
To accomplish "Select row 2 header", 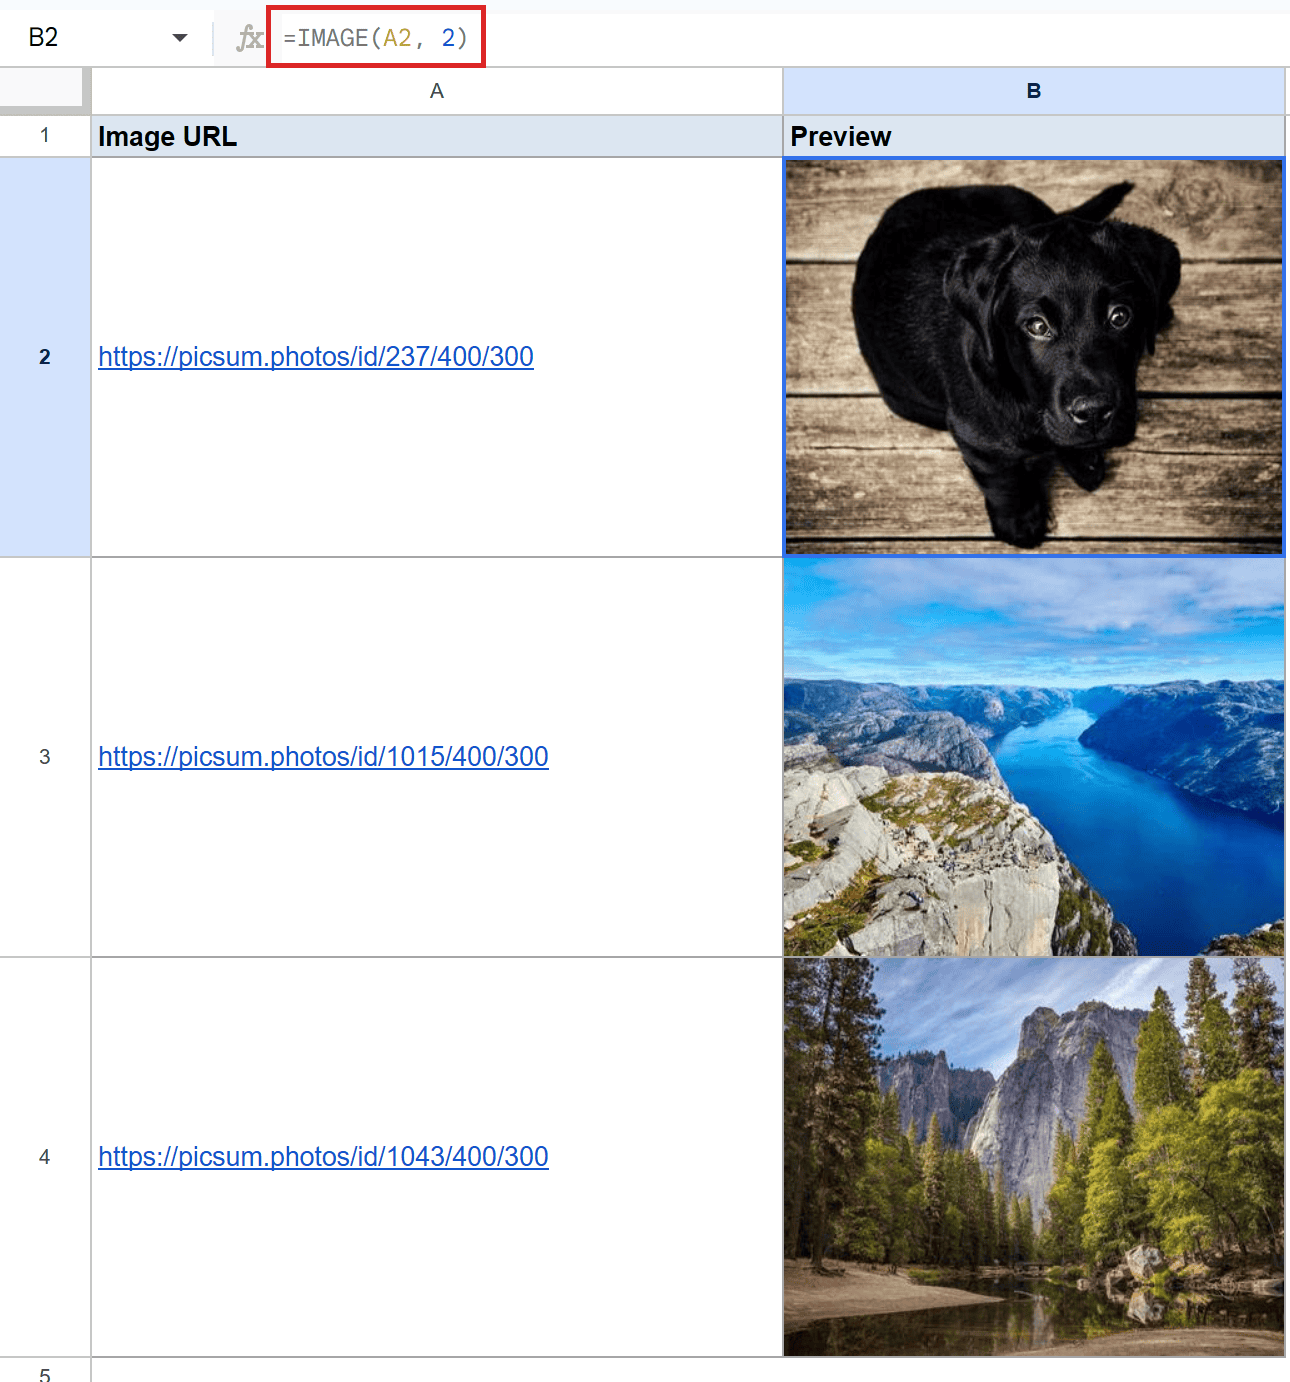I will coord(45,357).
